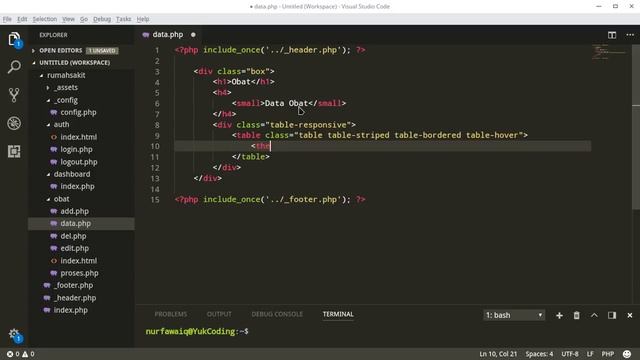Open _header.php in the explorer
This screenshot has height=360, width=640.
pyautogui.click(x=75, y=298)
